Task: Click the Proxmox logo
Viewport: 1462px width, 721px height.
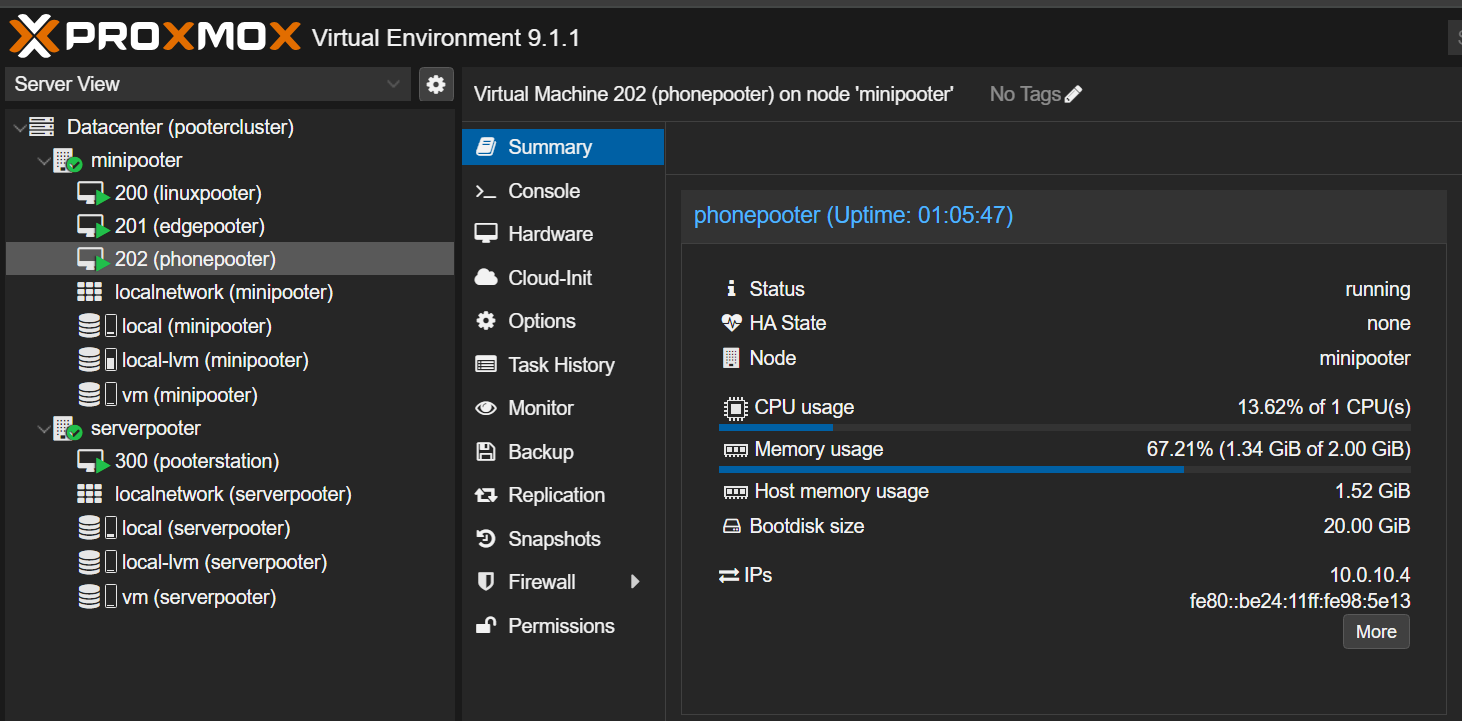Action: [155, 37]
